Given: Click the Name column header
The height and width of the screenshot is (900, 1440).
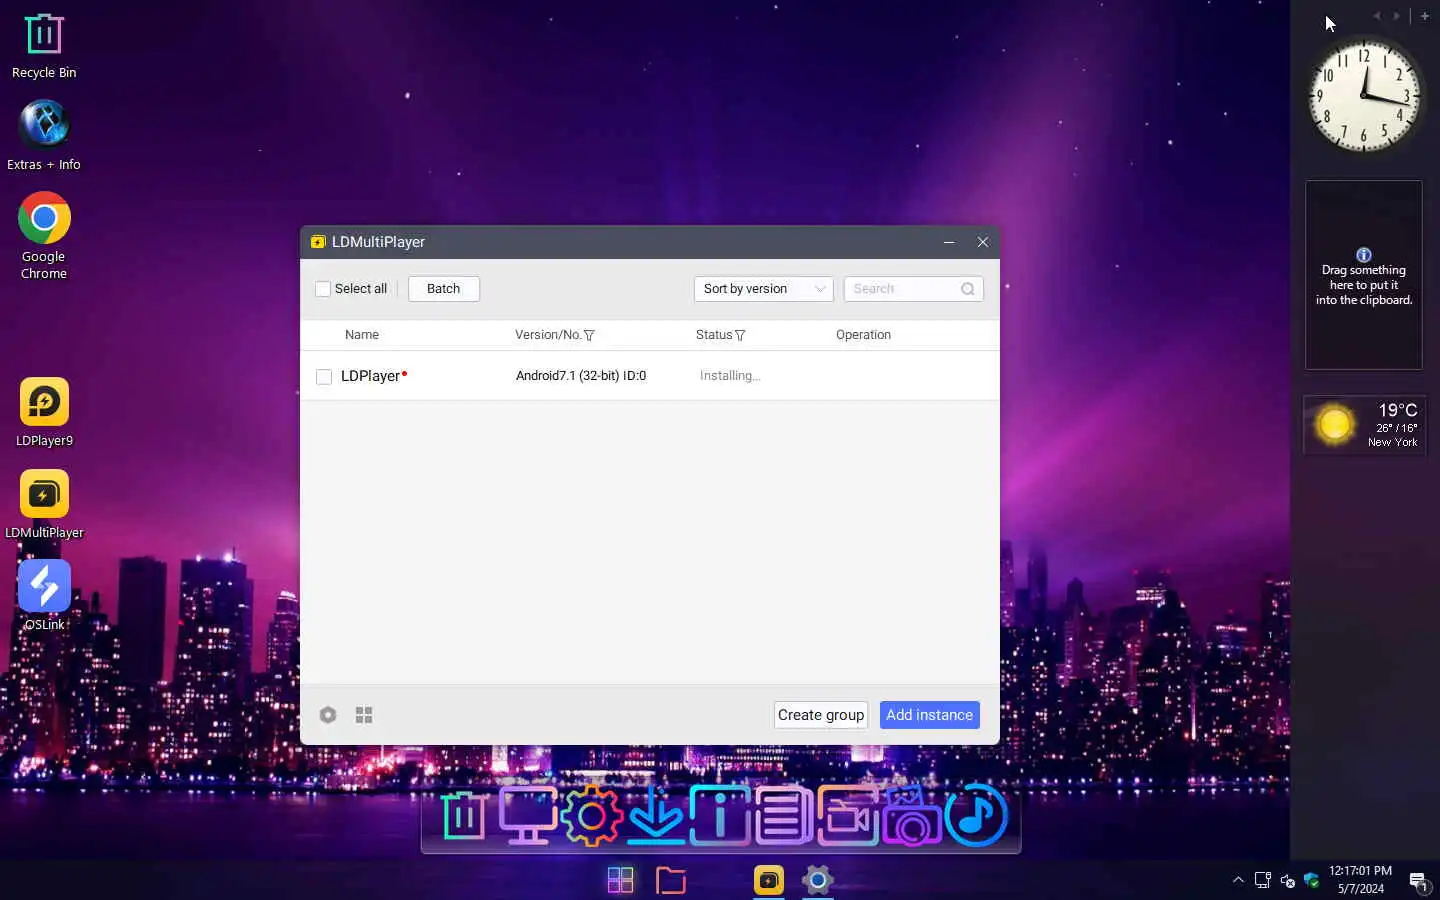Looking at the screenshot, I should coord(362,335).
